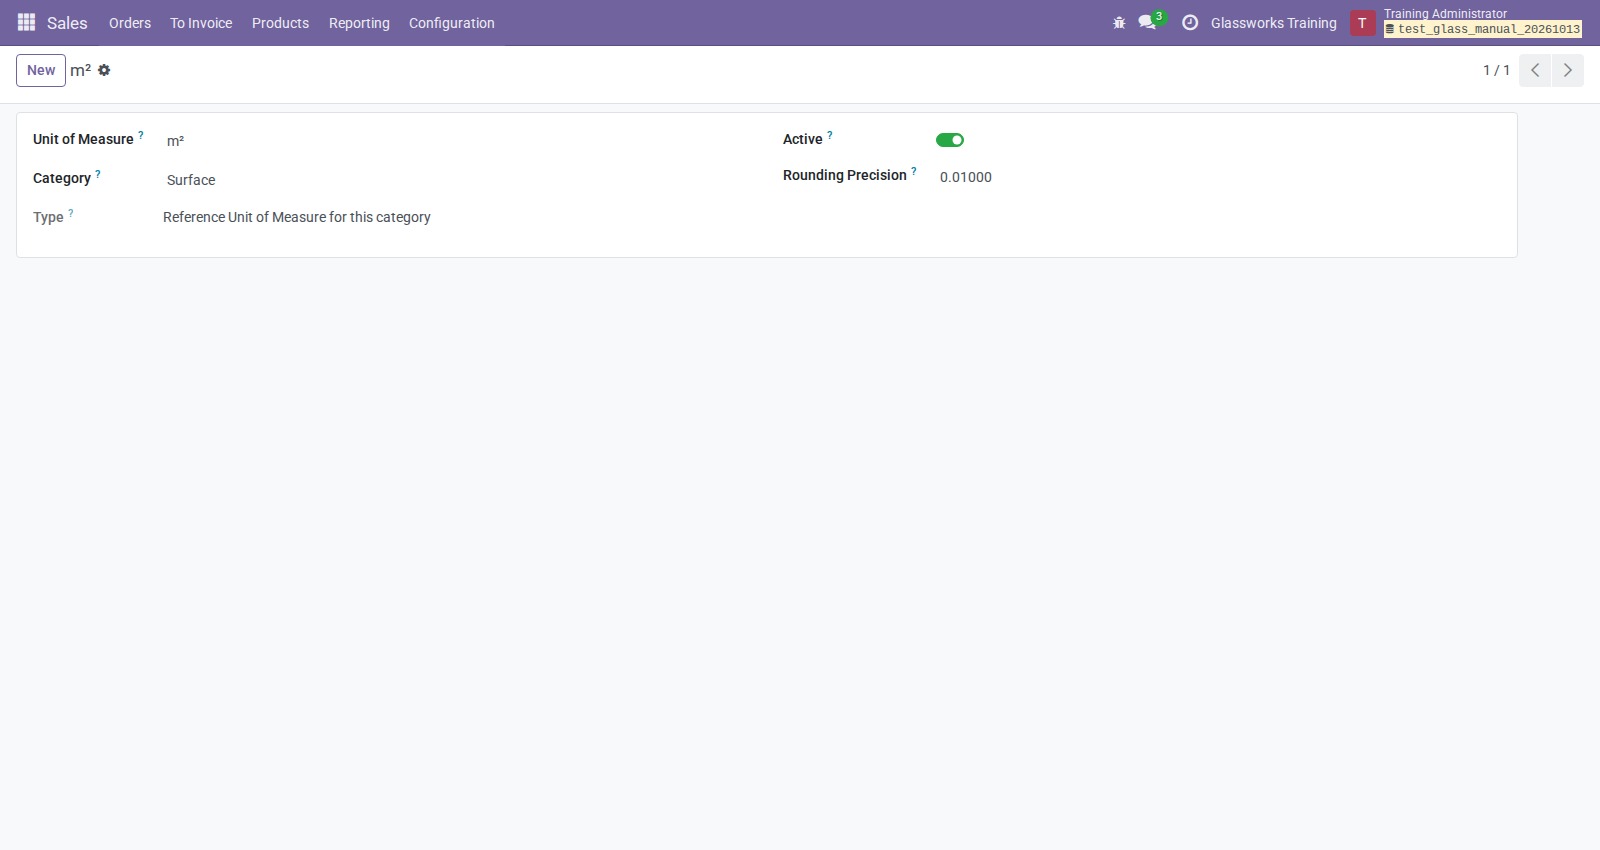
Task: Click the Category help question mark
Action: point(98,174)
